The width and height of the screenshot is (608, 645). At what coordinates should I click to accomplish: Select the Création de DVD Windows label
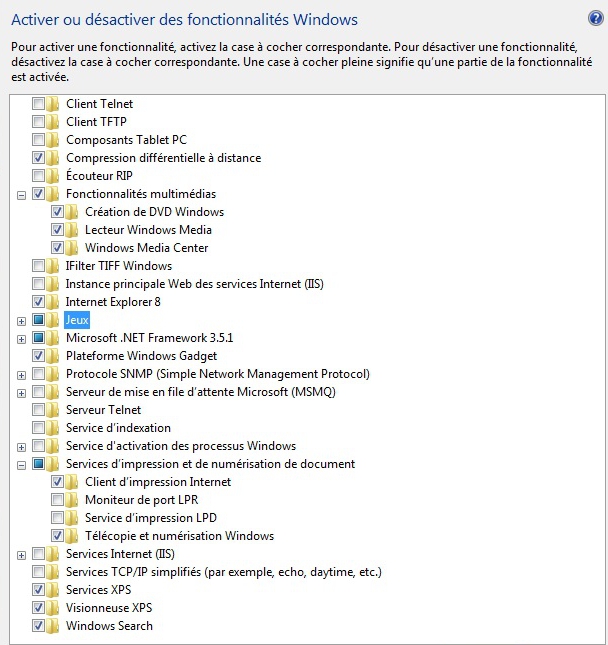[155, 212]
